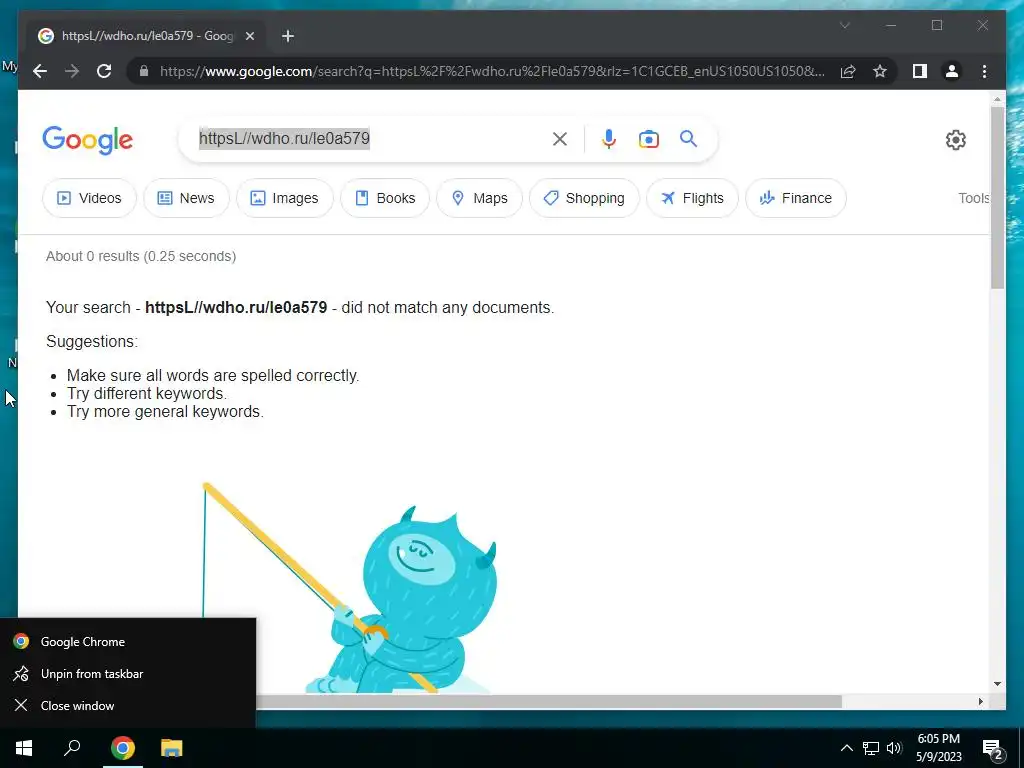Open a new tab with plus button
Image resolution: width=1024 pixels, height=768 pixels.
[x=288, y=36]
